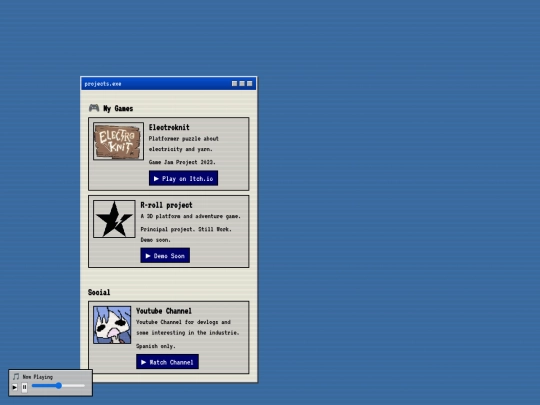
Task: Click the Youtube Channel title
Action: tap(164, 311)
